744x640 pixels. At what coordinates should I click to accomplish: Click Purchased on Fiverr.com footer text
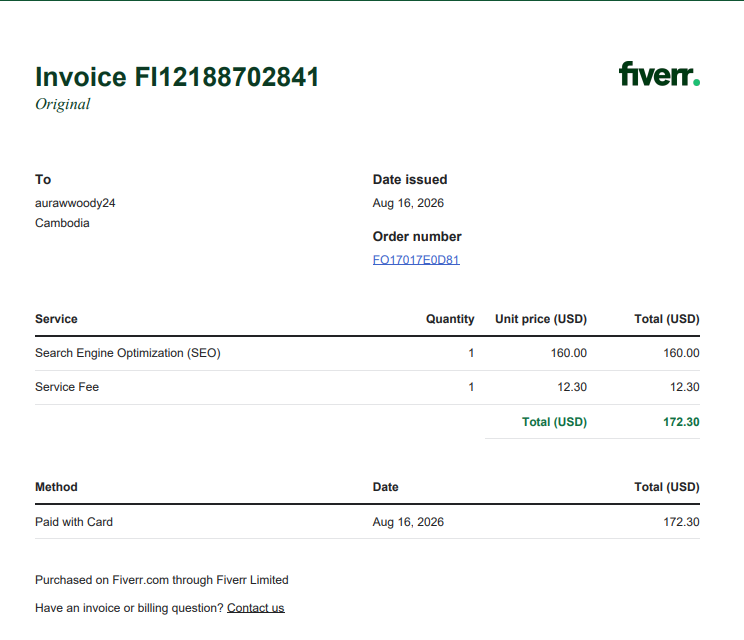[x=162, y=580]
